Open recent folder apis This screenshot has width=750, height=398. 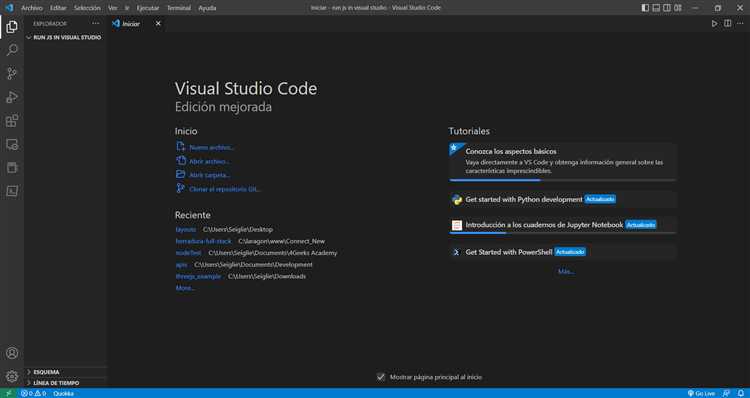[181, 265]
